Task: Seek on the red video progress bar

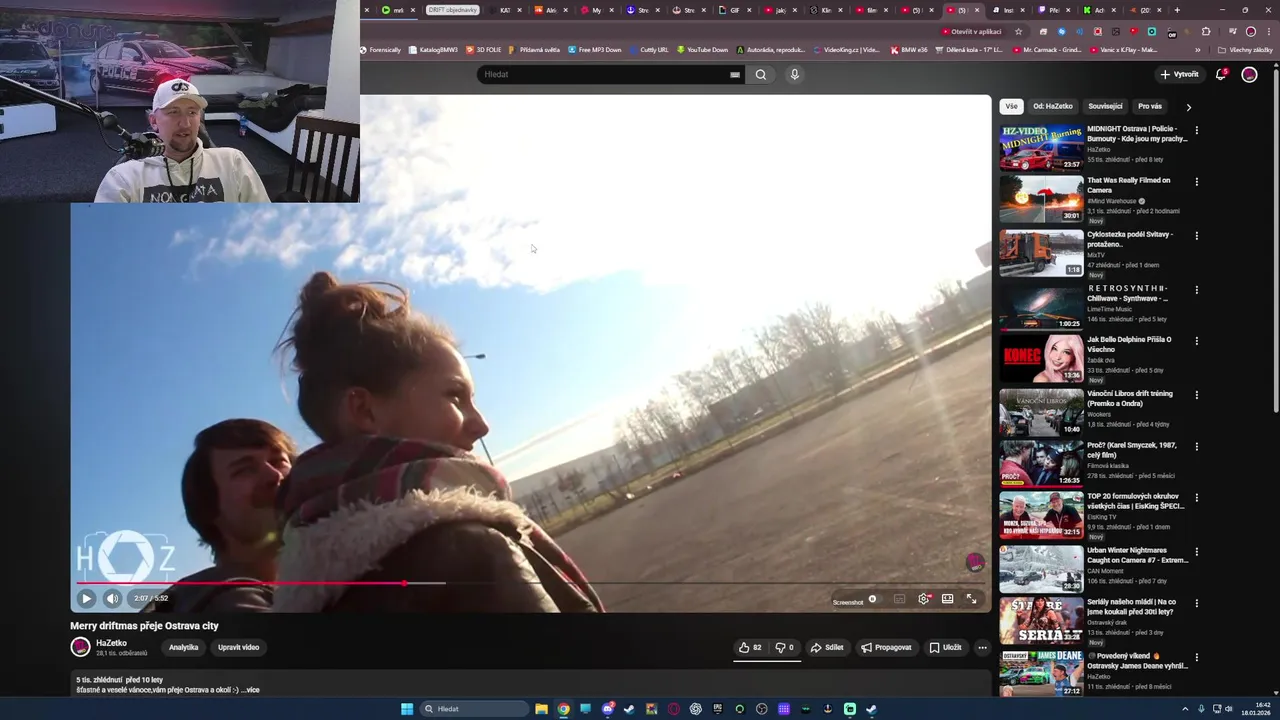Action: coord(531,583)
